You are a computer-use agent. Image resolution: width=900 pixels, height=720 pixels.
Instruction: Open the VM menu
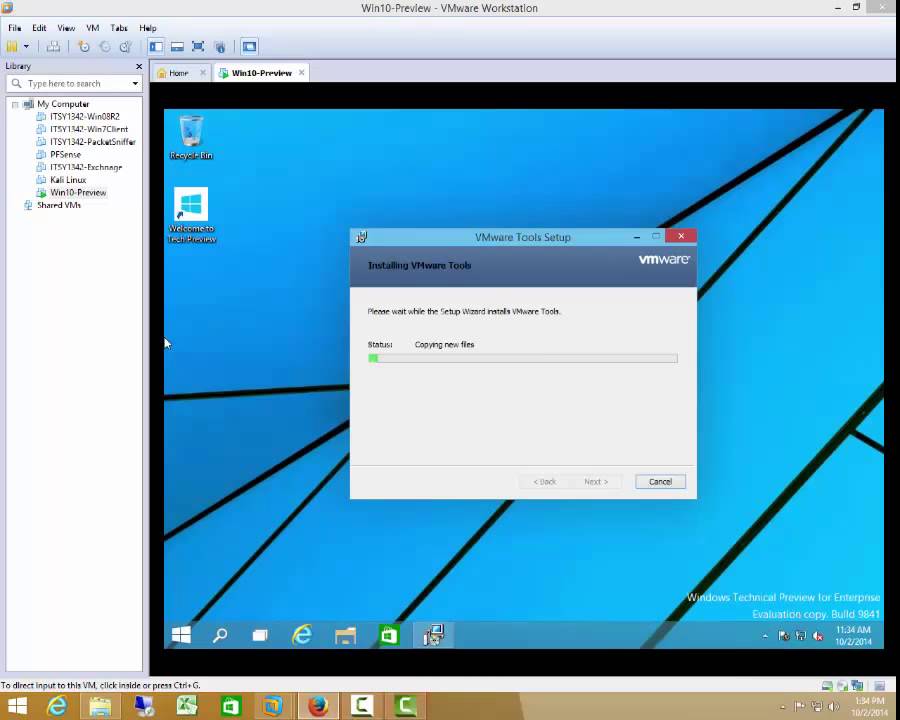[92, 28]
